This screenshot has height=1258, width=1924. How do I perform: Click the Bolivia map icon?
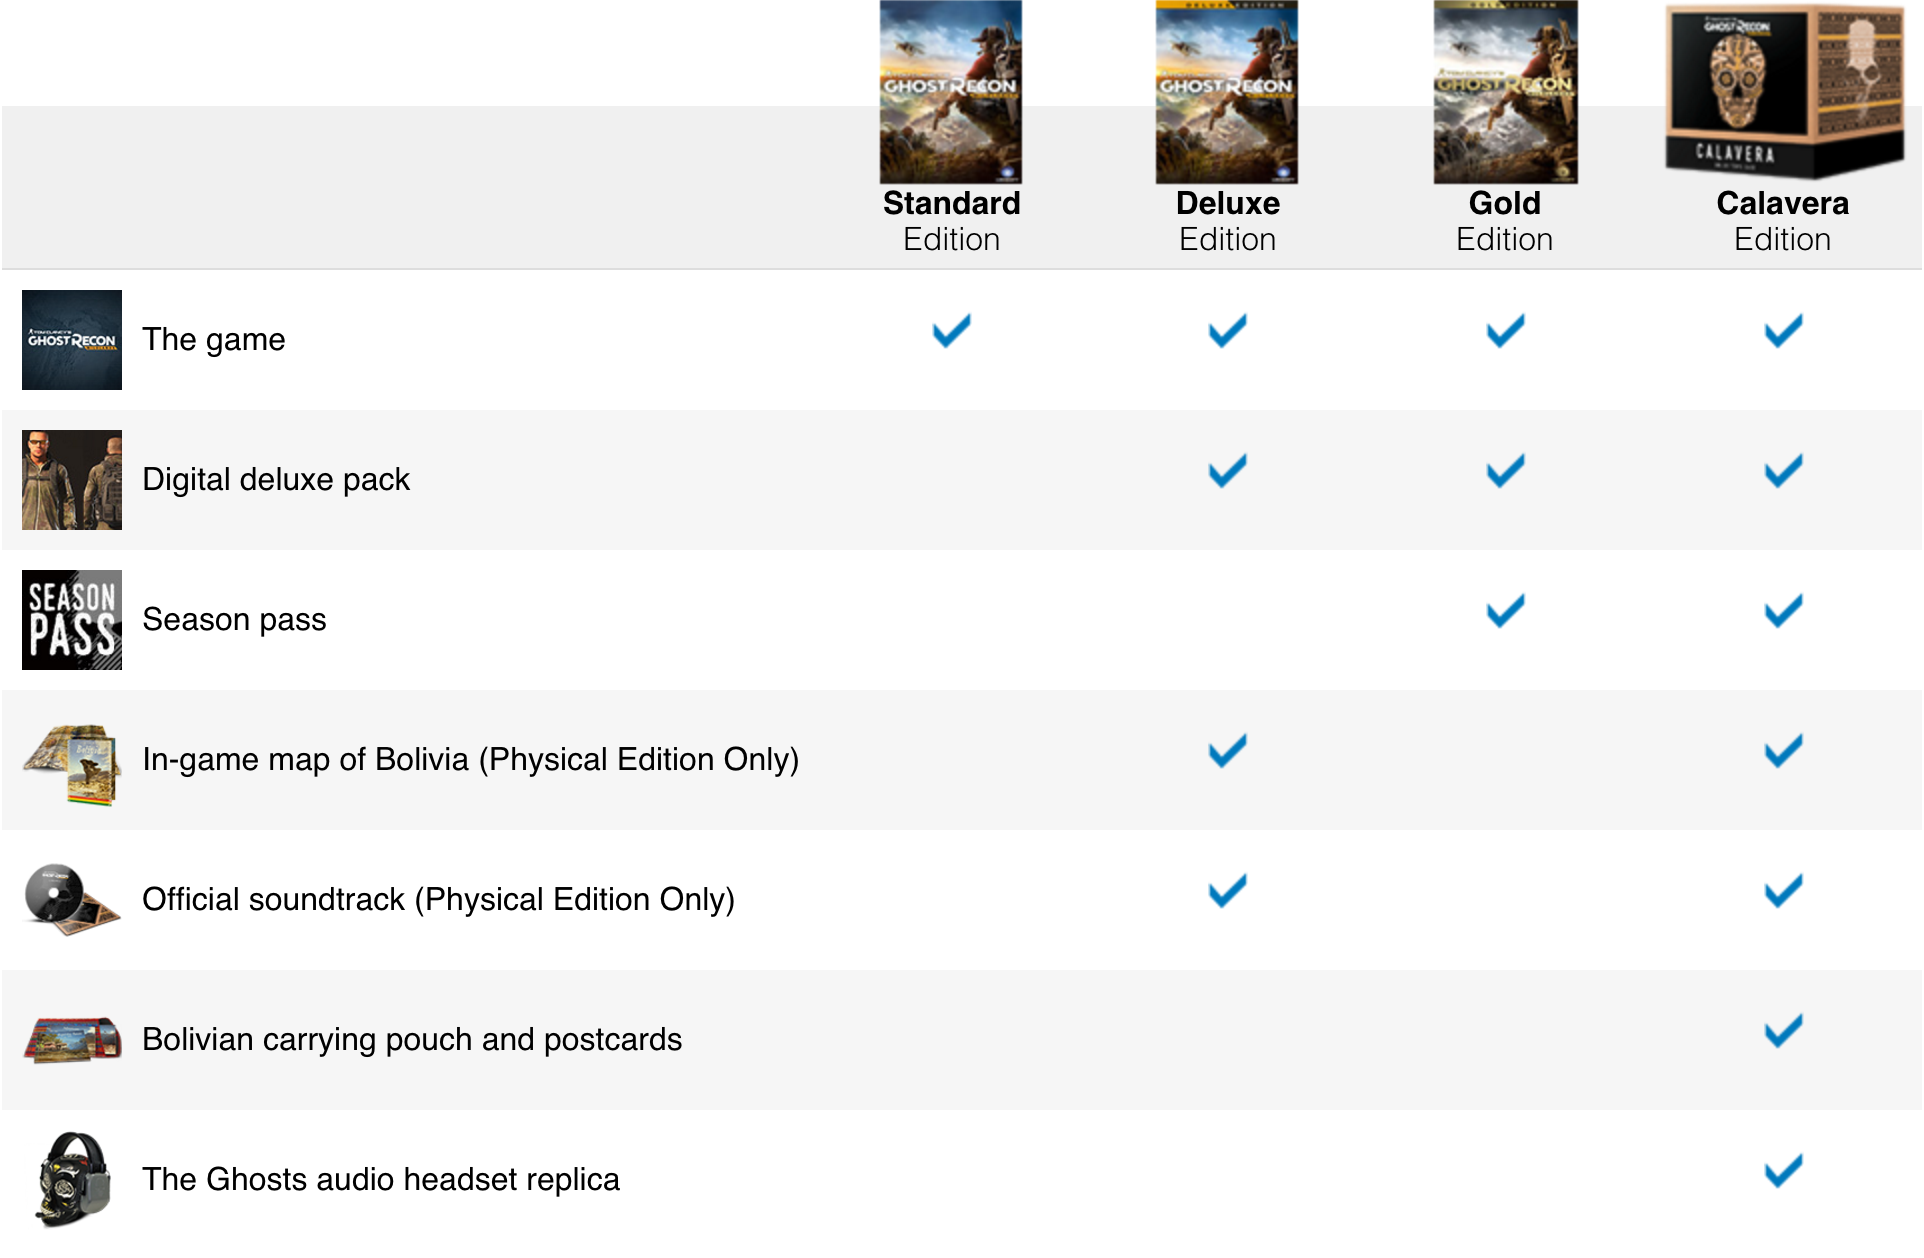click(72, 764)
